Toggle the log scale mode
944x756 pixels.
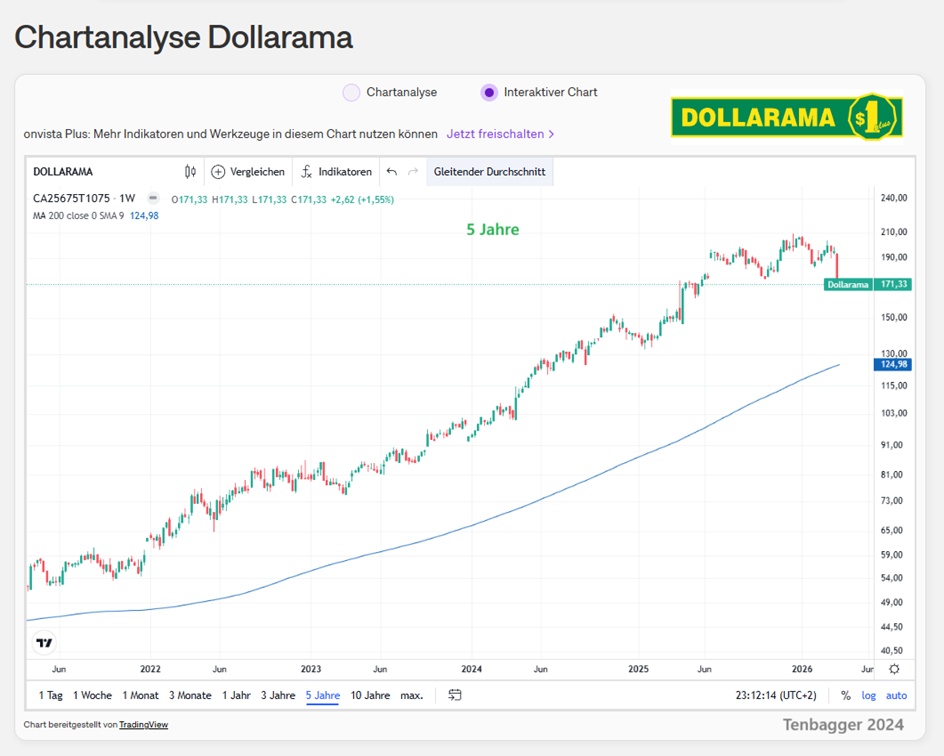(x=869, y=695)
